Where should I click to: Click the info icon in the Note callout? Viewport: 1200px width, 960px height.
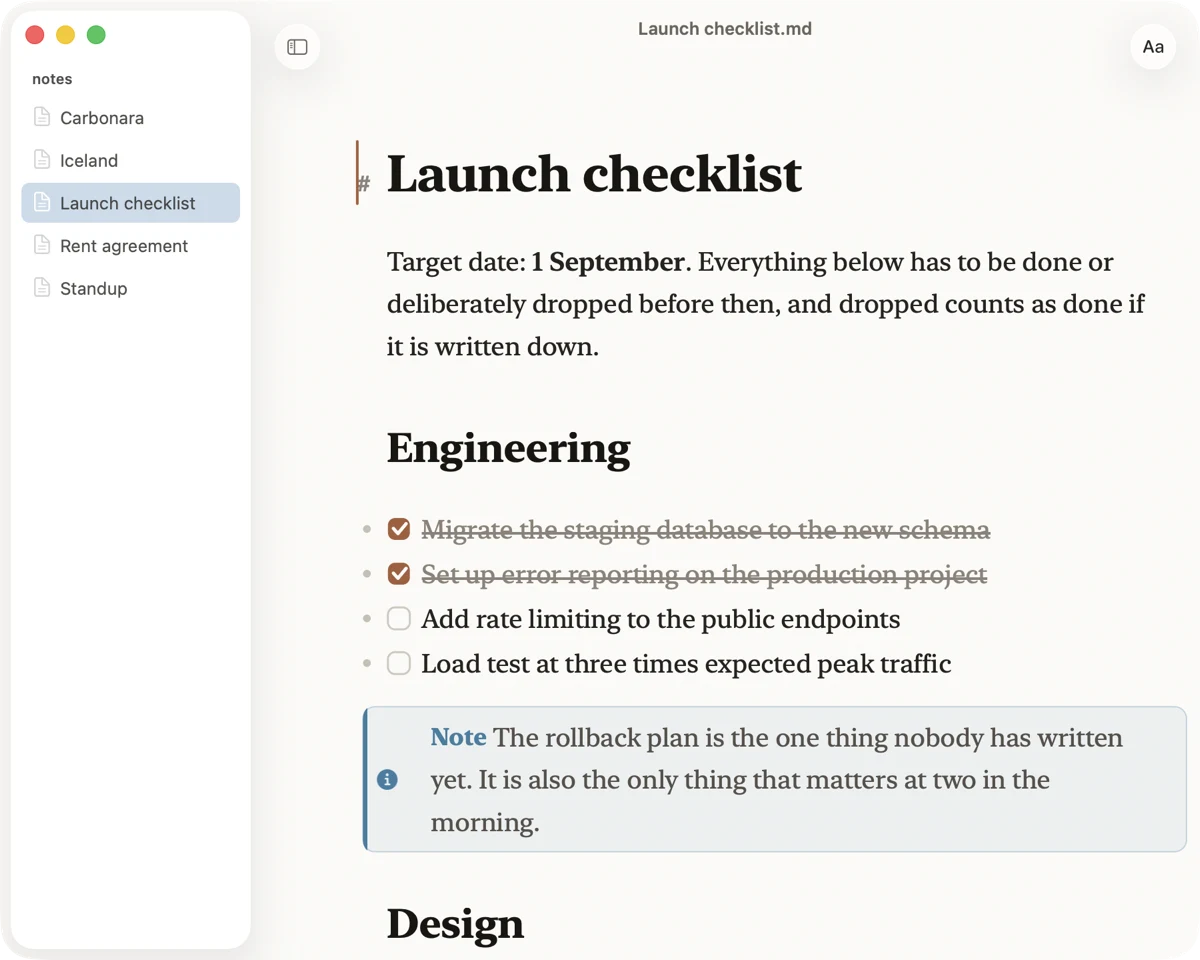coord(387,780)
